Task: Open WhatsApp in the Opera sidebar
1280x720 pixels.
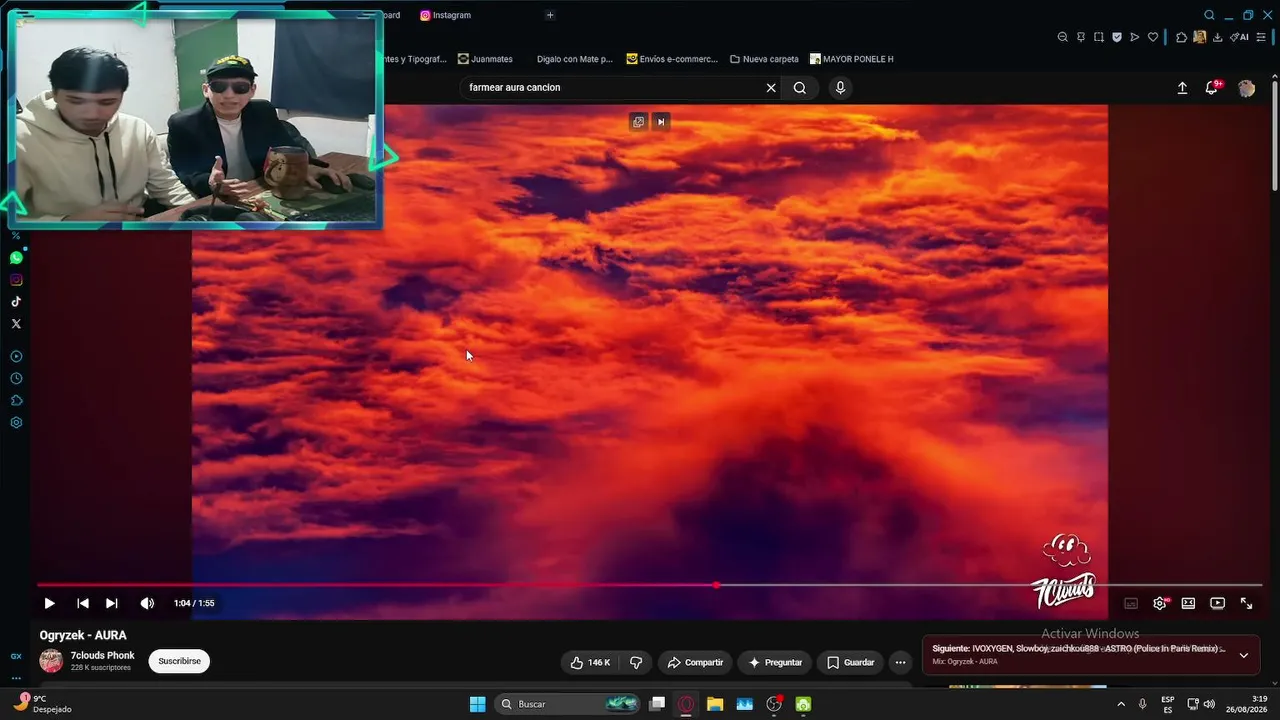Action: (16, 258)
